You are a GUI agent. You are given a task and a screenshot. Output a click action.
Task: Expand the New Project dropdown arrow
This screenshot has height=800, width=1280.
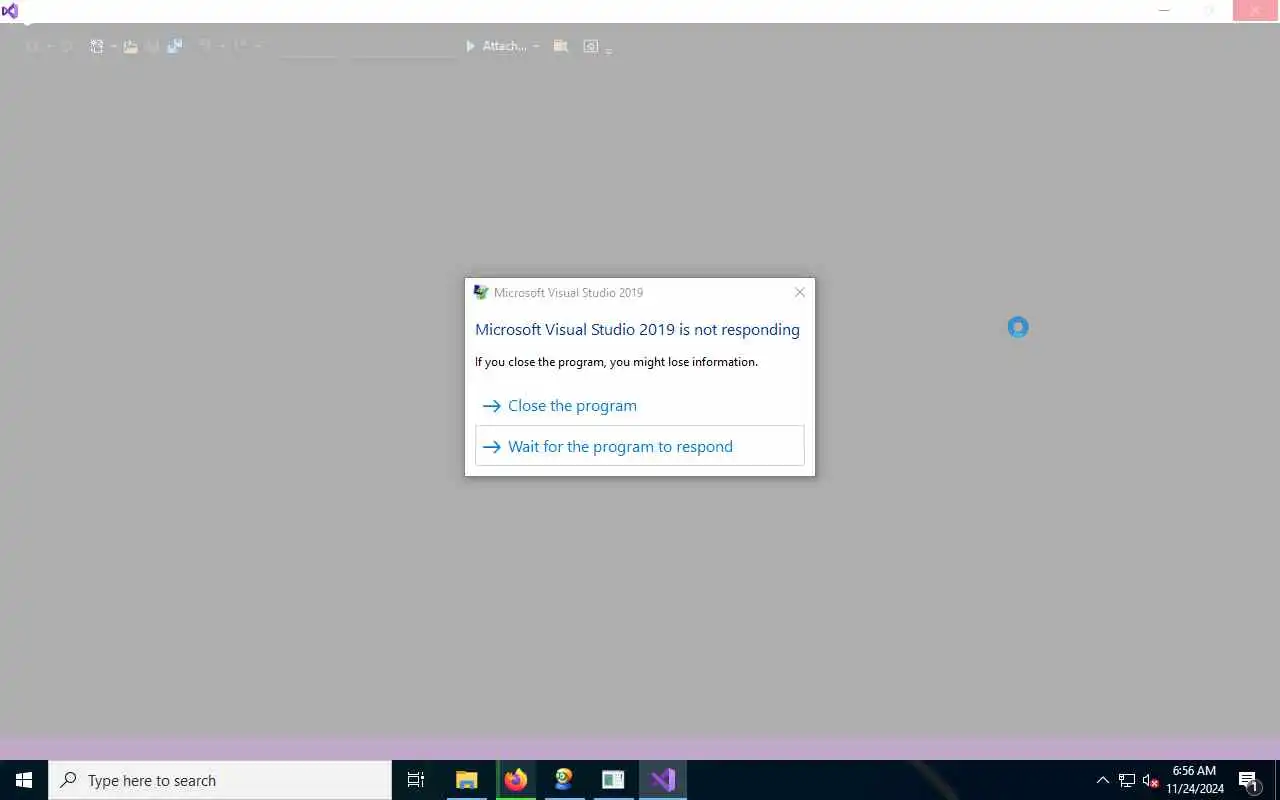click(x=113, y=46)
